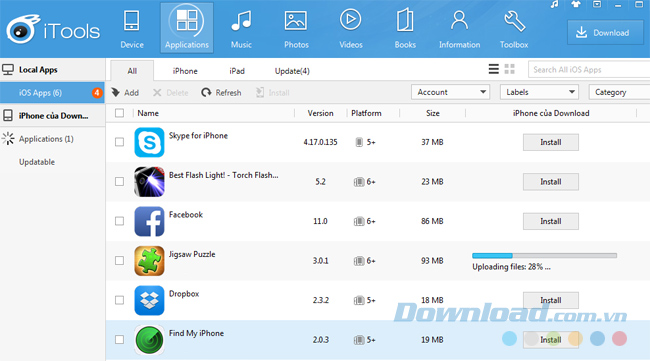Select iPhone của Down... device in sidebar
Image resolution: width=650 pixels, height=361 pixels.
coord(52,116)
